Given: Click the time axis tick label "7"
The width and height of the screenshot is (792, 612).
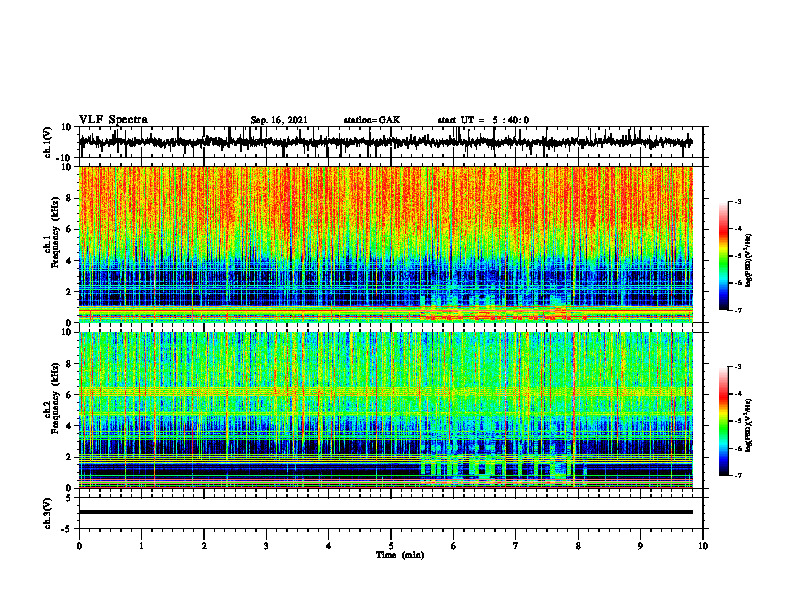Looking at the screenshot, I should (x=516, y=546).
